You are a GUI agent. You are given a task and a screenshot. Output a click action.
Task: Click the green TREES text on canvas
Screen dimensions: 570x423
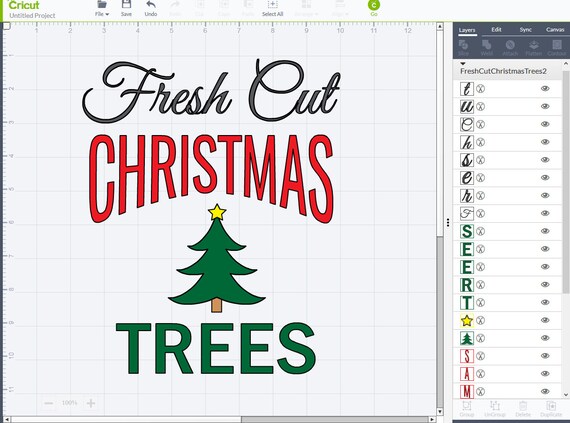(x=216, y=348)
